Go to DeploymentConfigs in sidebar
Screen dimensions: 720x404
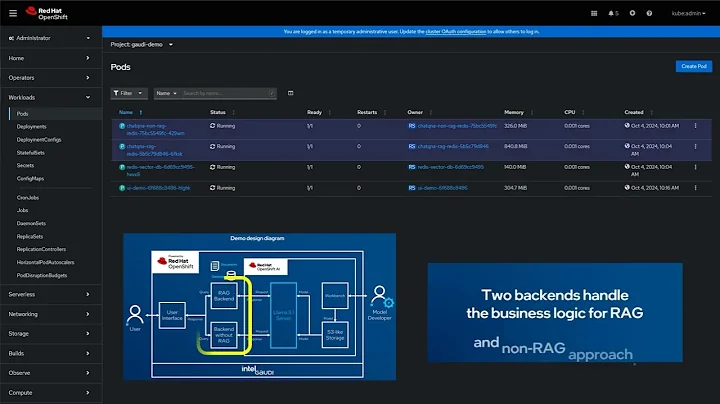click(39, 140)
